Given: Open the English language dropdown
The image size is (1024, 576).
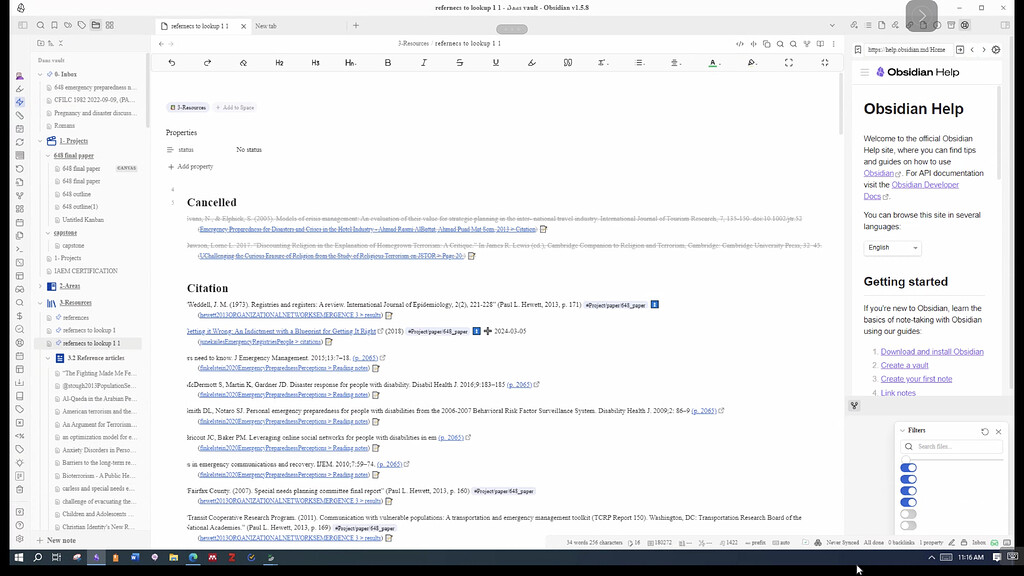Looking at the screenshot, I should 891,247.
